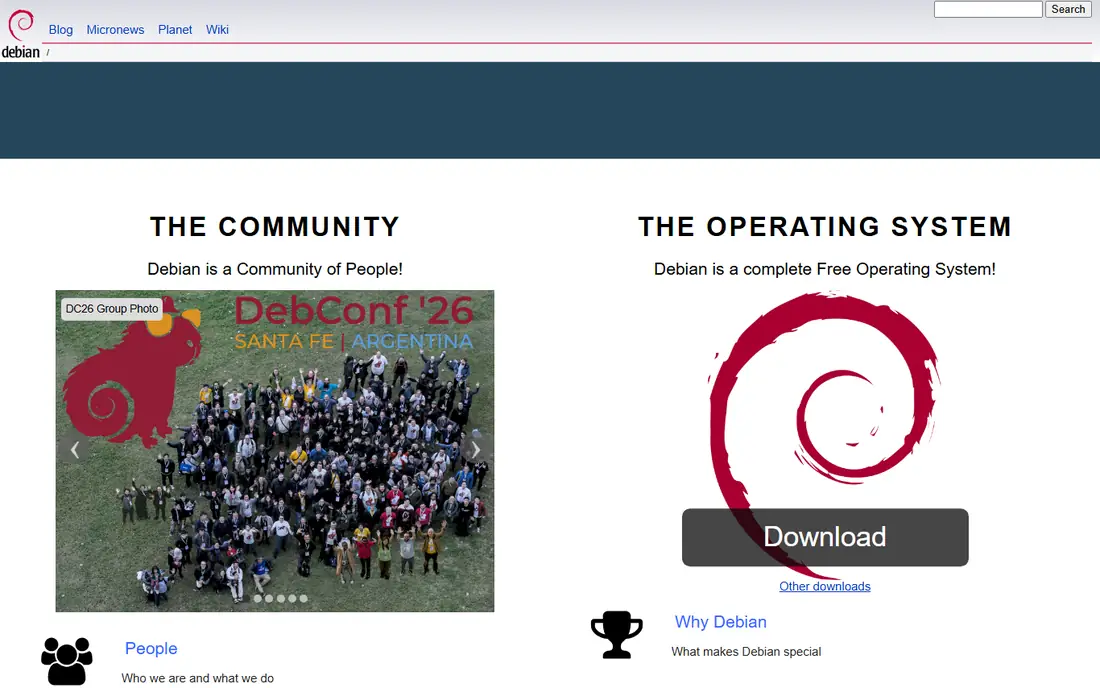
Task: Click the big Download button
Action: pyautogui.click(x=825, y=537)
